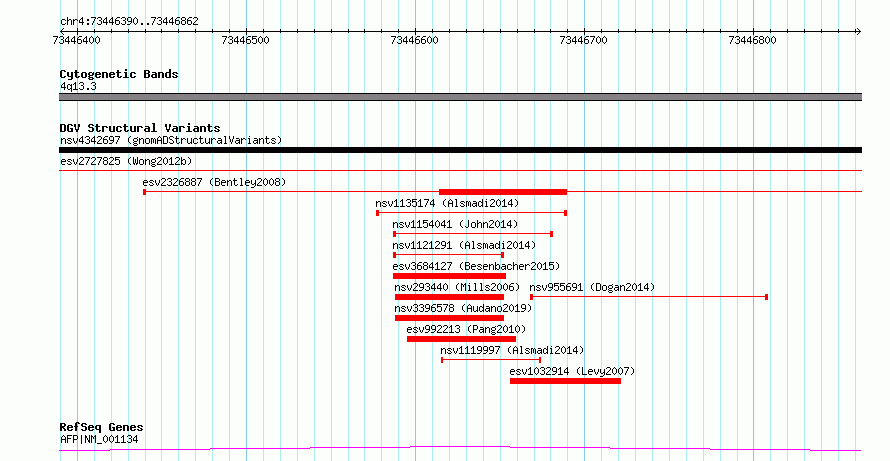This screenshot has width=890, height=461.
Task: Click the AFP|NM_001134 gene label
Action: pyautogui.click(x=99, y=439)
